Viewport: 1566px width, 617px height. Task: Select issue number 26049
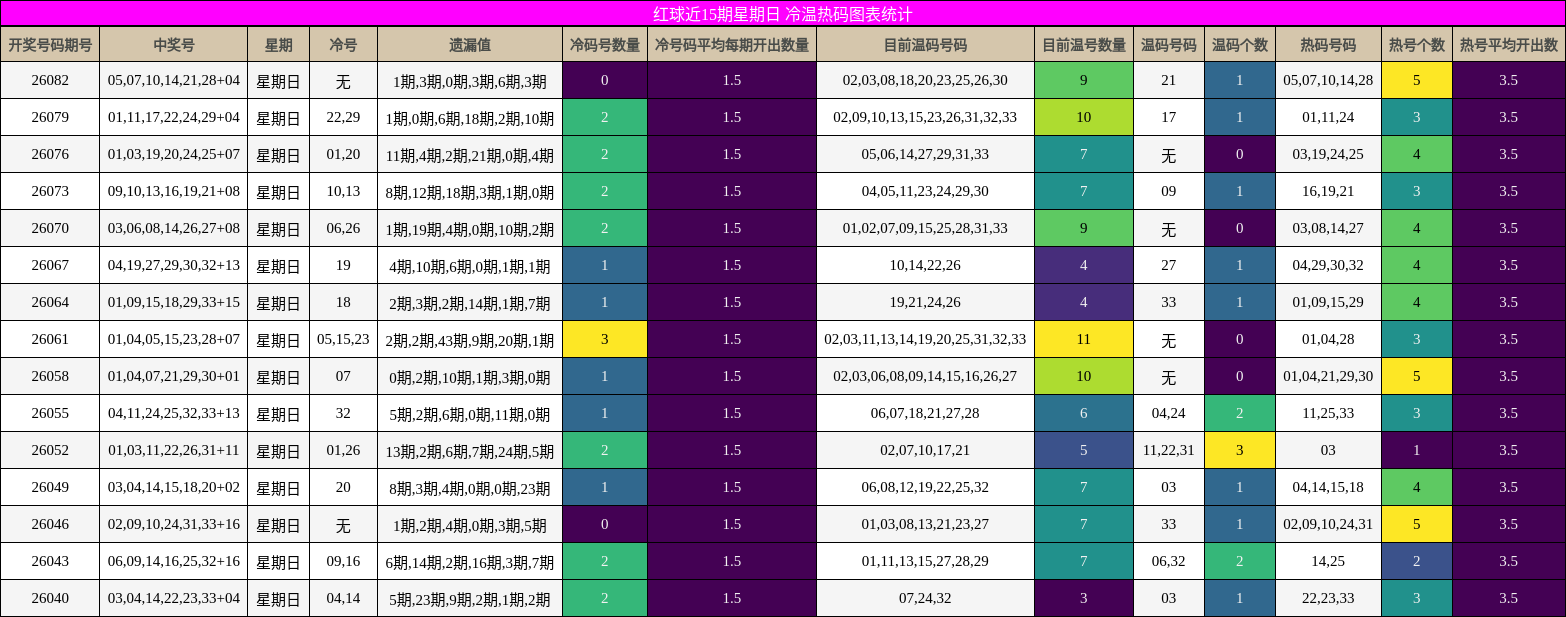click(50, 487)
